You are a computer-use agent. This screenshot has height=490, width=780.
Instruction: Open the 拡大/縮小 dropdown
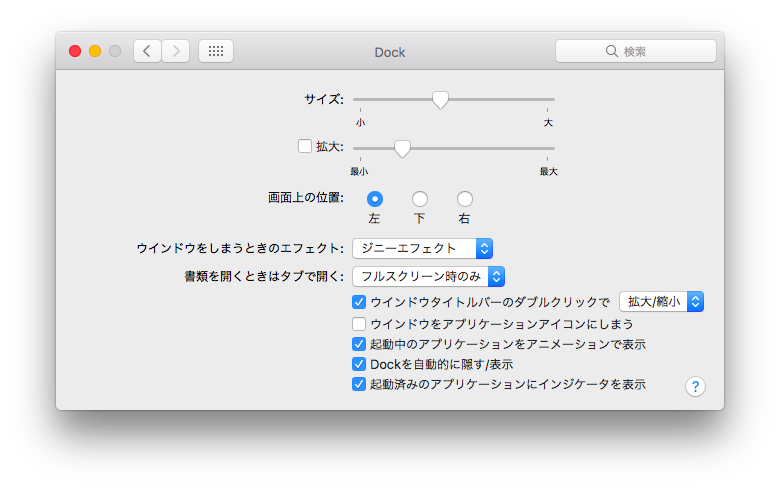coord(661,301)
